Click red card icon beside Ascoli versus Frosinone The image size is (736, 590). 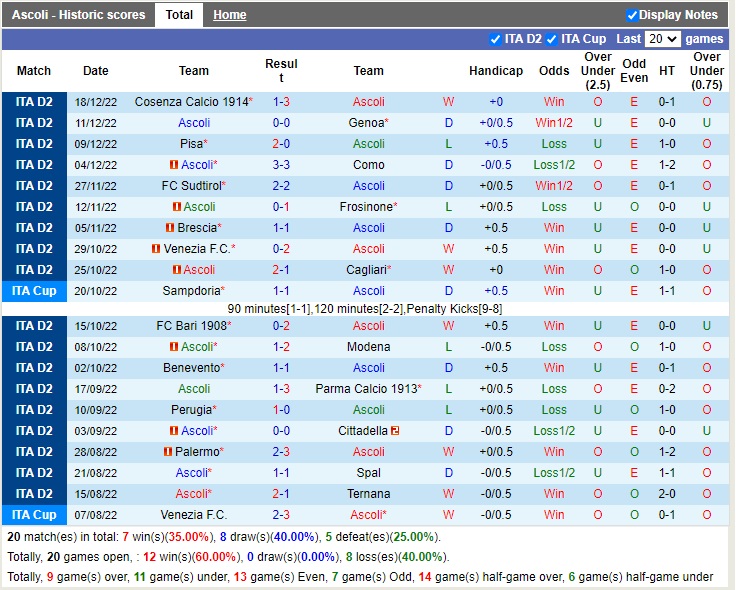tap(176, 207)
